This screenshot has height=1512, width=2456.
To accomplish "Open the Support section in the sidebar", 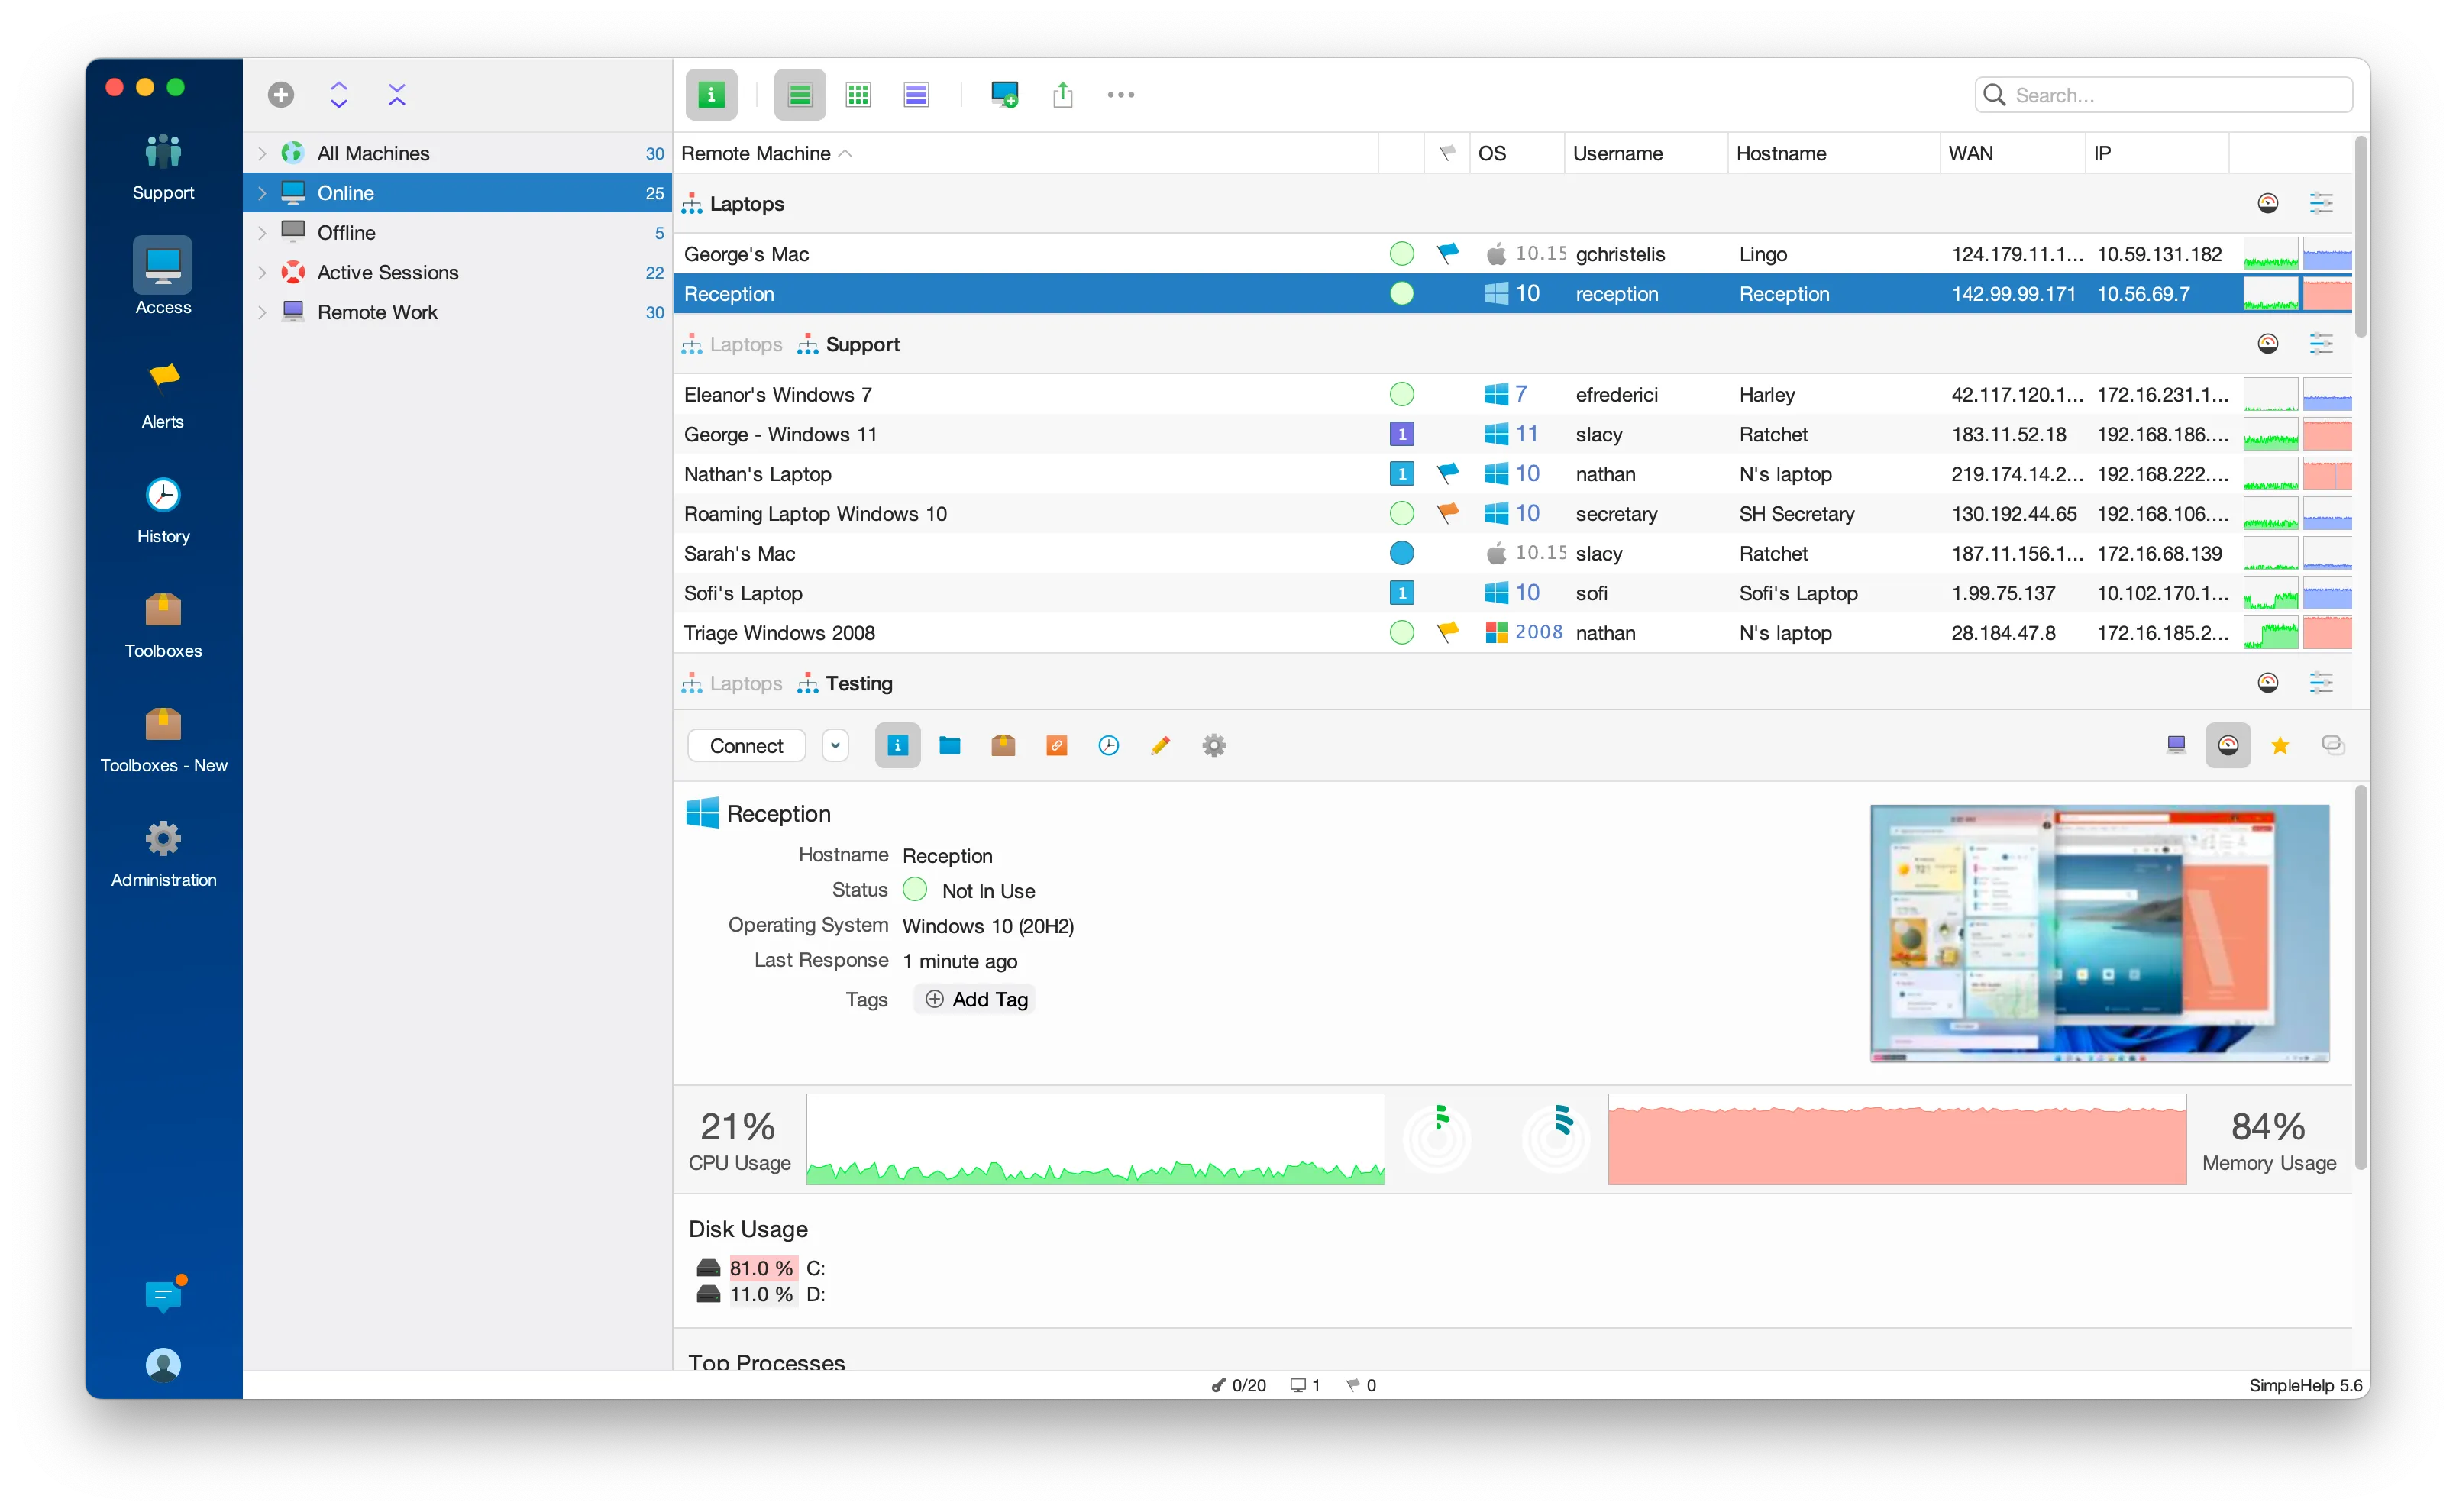I will coord(162,165).
